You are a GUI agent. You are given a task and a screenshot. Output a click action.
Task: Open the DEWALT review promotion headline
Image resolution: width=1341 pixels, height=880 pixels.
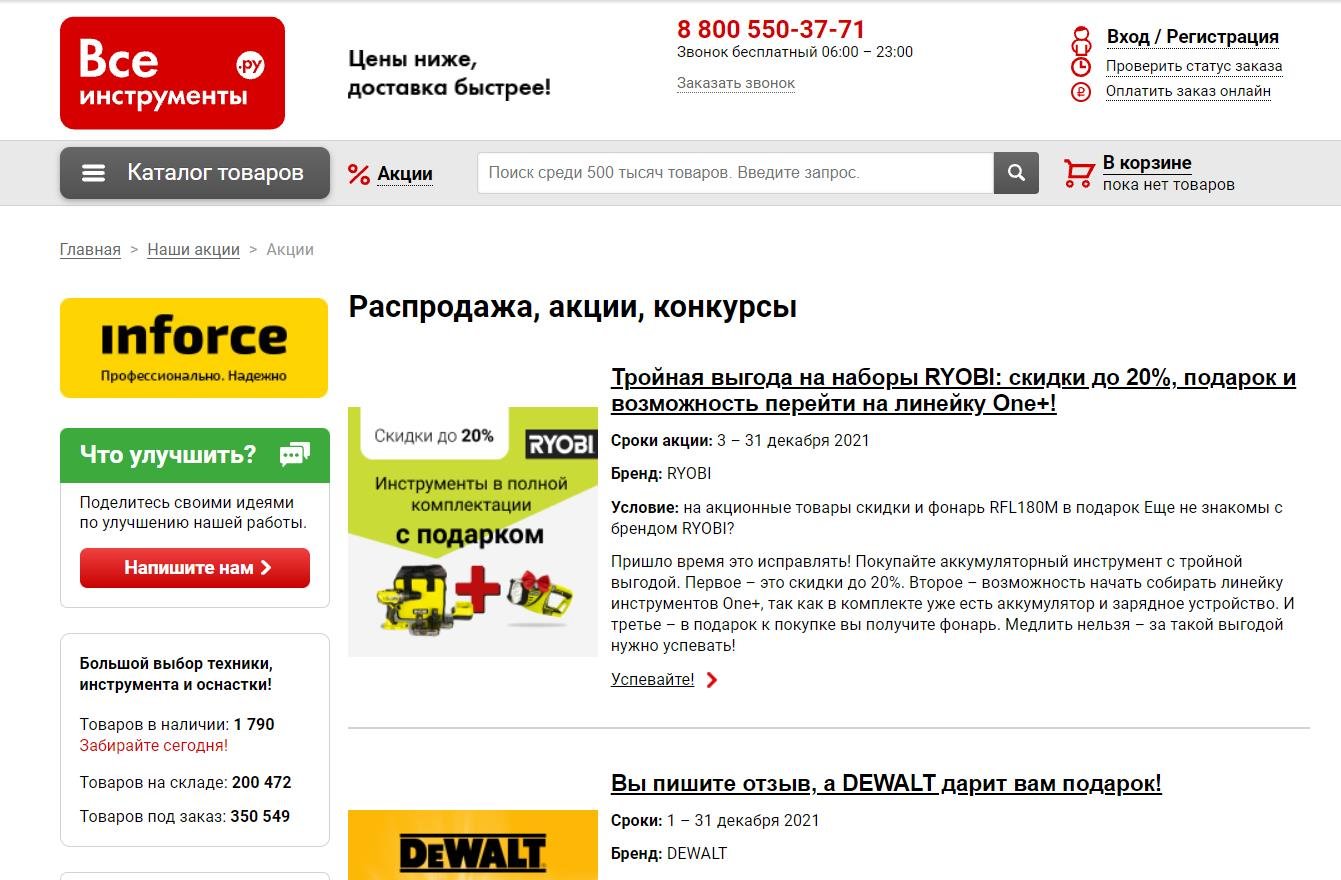point(886,783)
